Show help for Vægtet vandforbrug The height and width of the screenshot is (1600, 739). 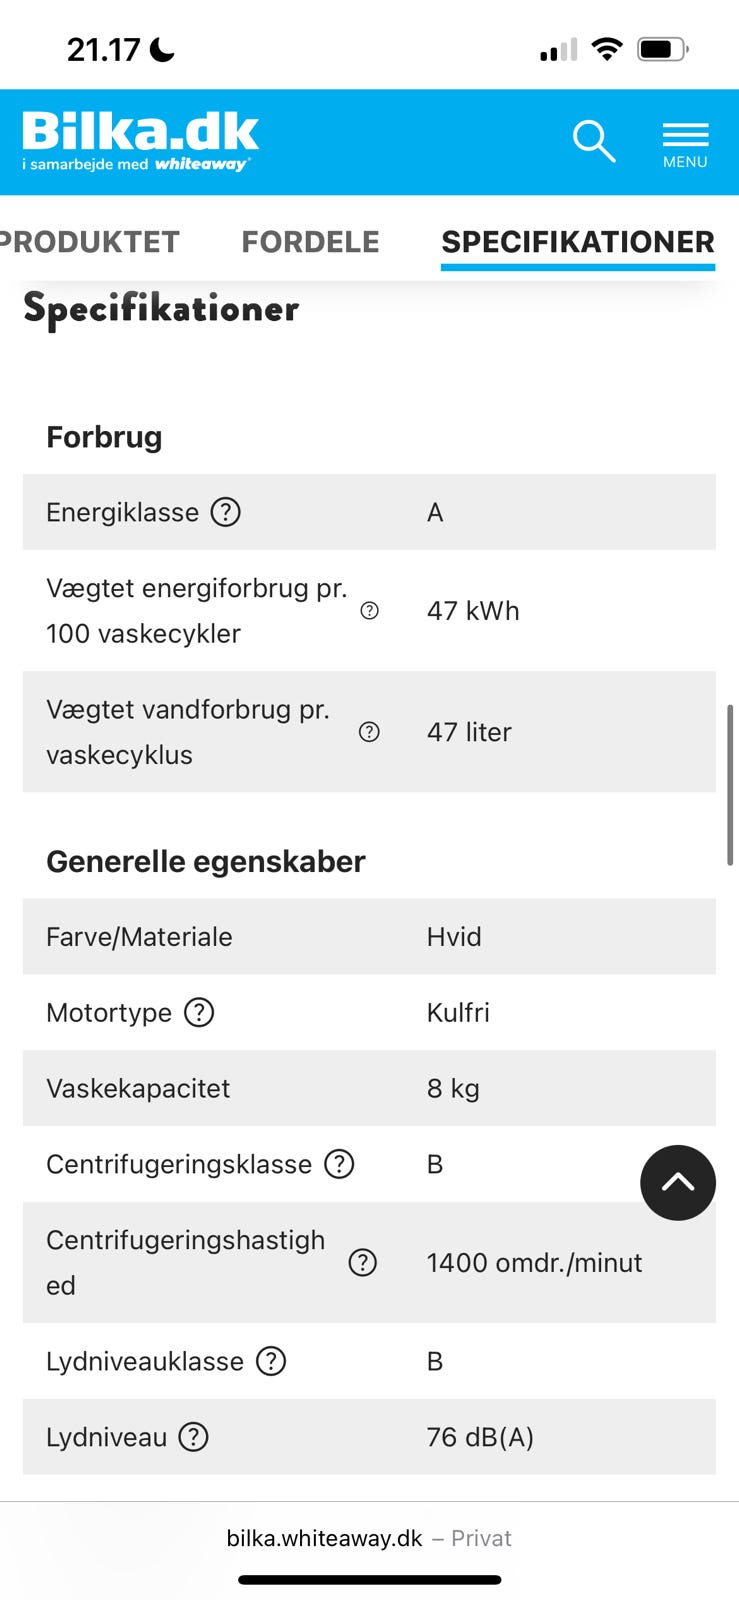(369, 732)
